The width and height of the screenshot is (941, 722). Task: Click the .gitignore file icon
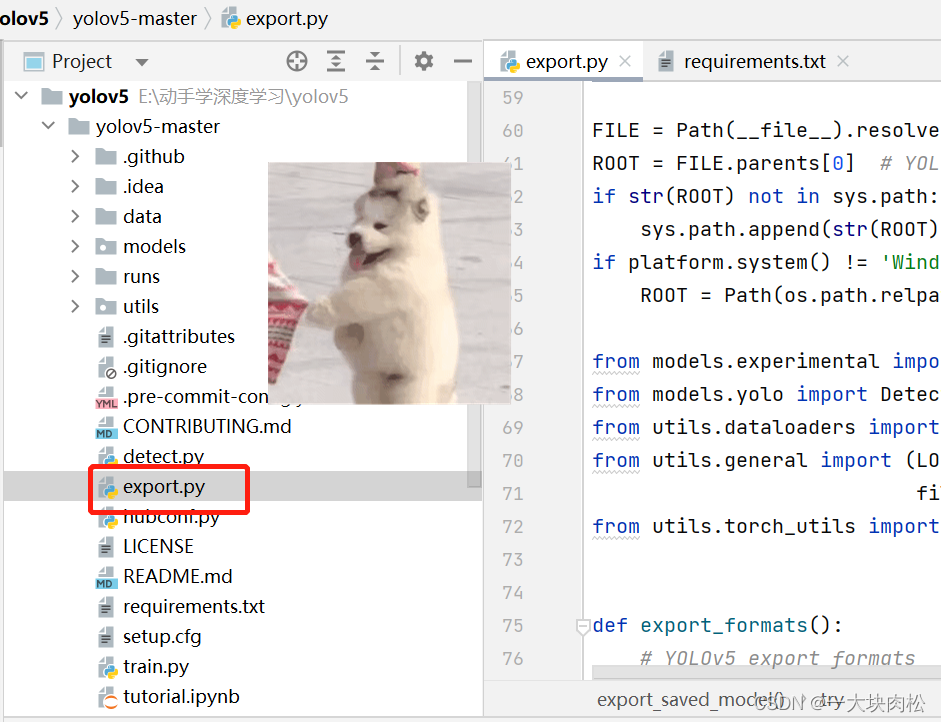(107, 367)
